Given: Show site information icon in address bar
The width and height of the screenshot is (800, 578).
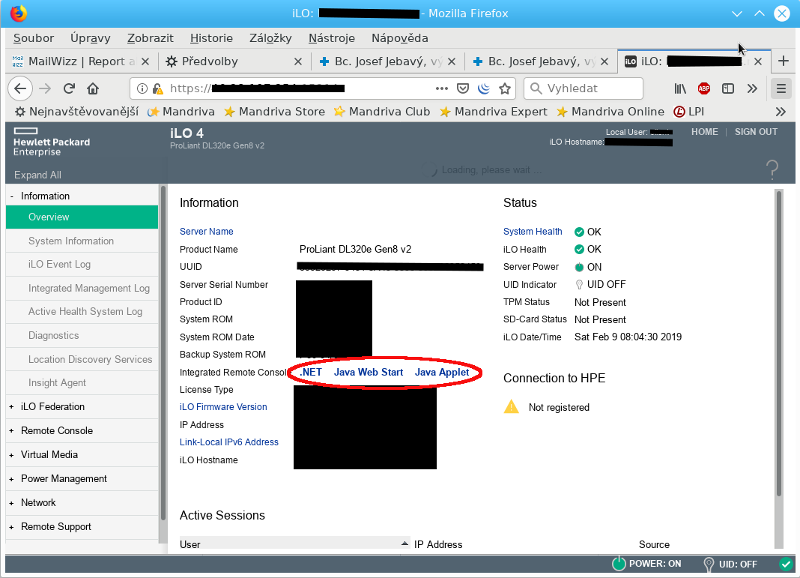Looking at the screenshot, I should click(x=142, y=89).
